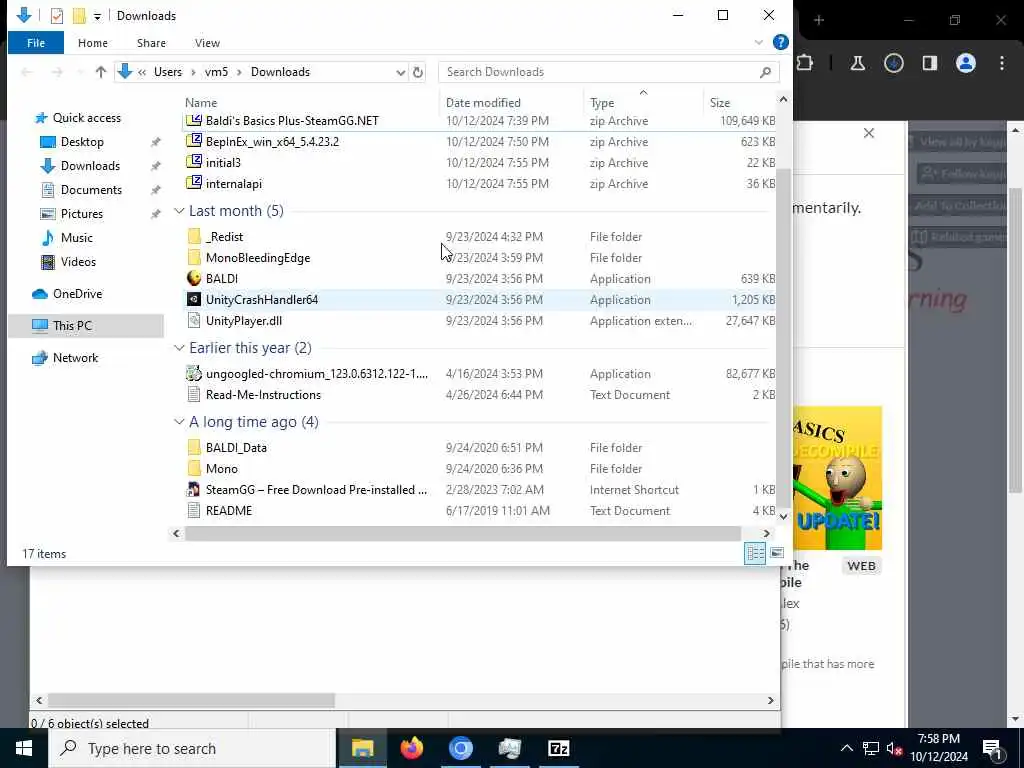Select the MonoBleedingEdge folder icon
The width and height of the screenshot is (1024, 768).
coord(193,257)
